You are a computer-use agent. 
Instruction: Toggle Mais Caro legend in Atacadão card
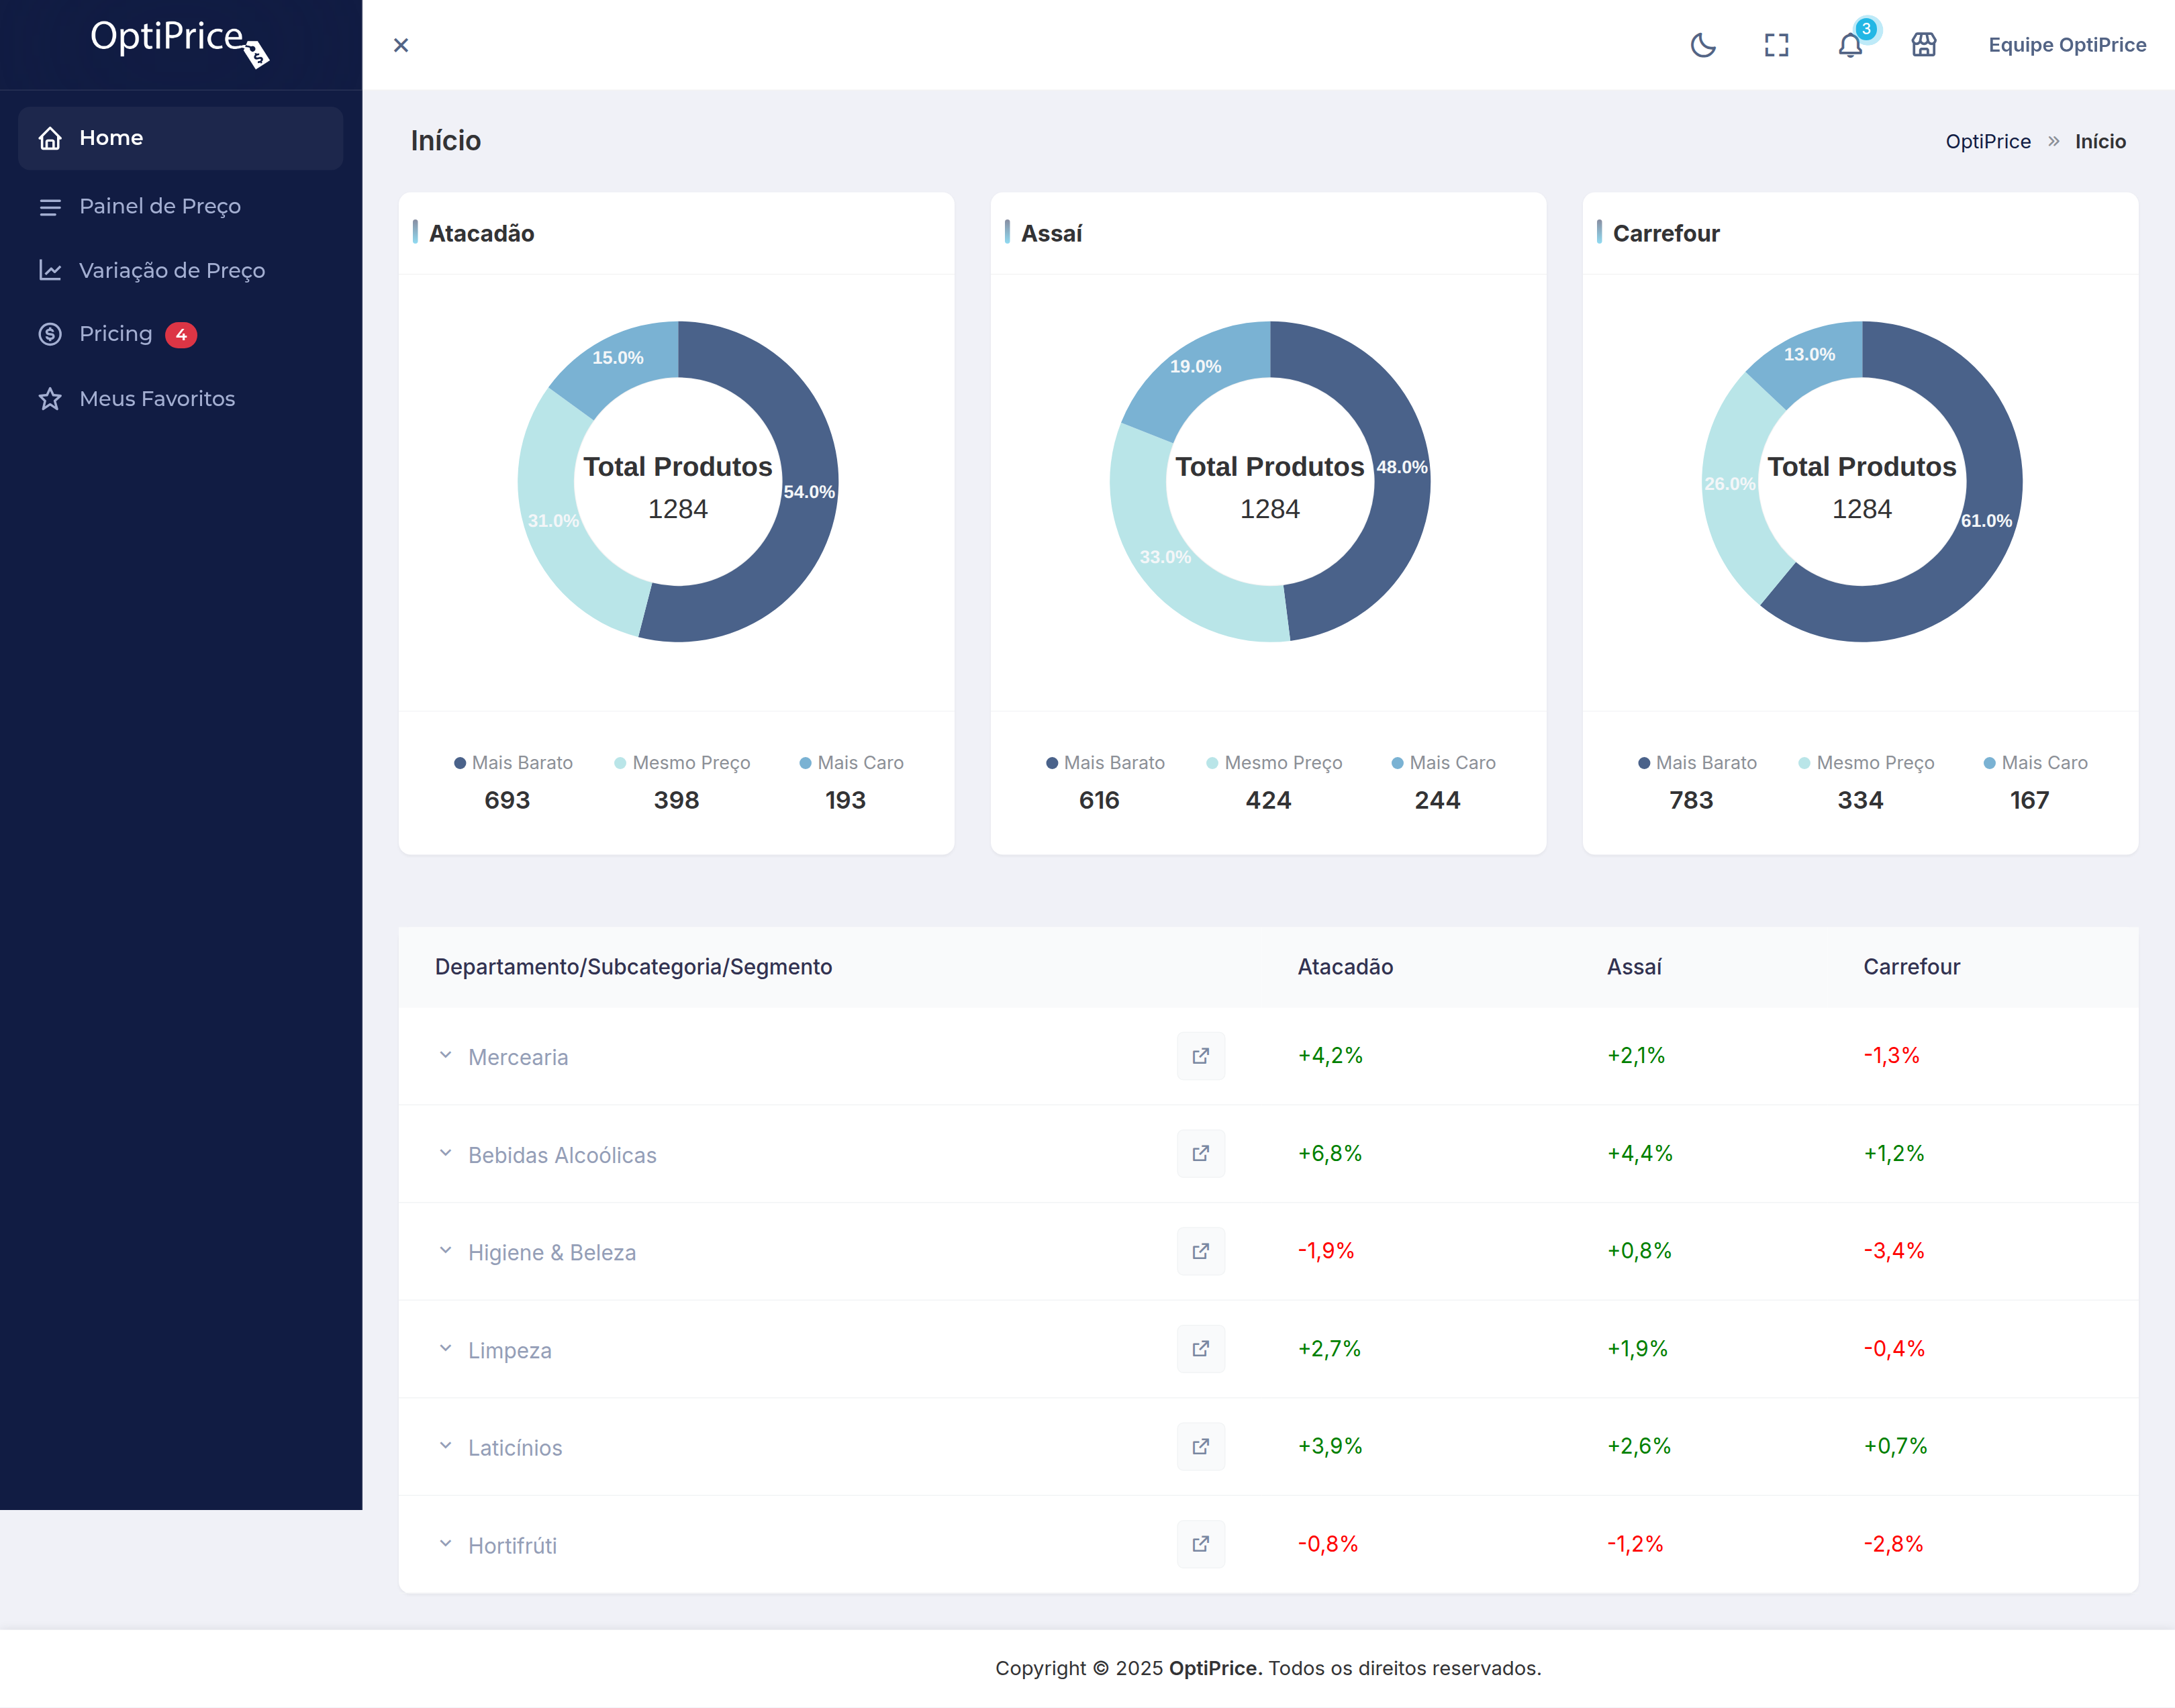point(851,763)
